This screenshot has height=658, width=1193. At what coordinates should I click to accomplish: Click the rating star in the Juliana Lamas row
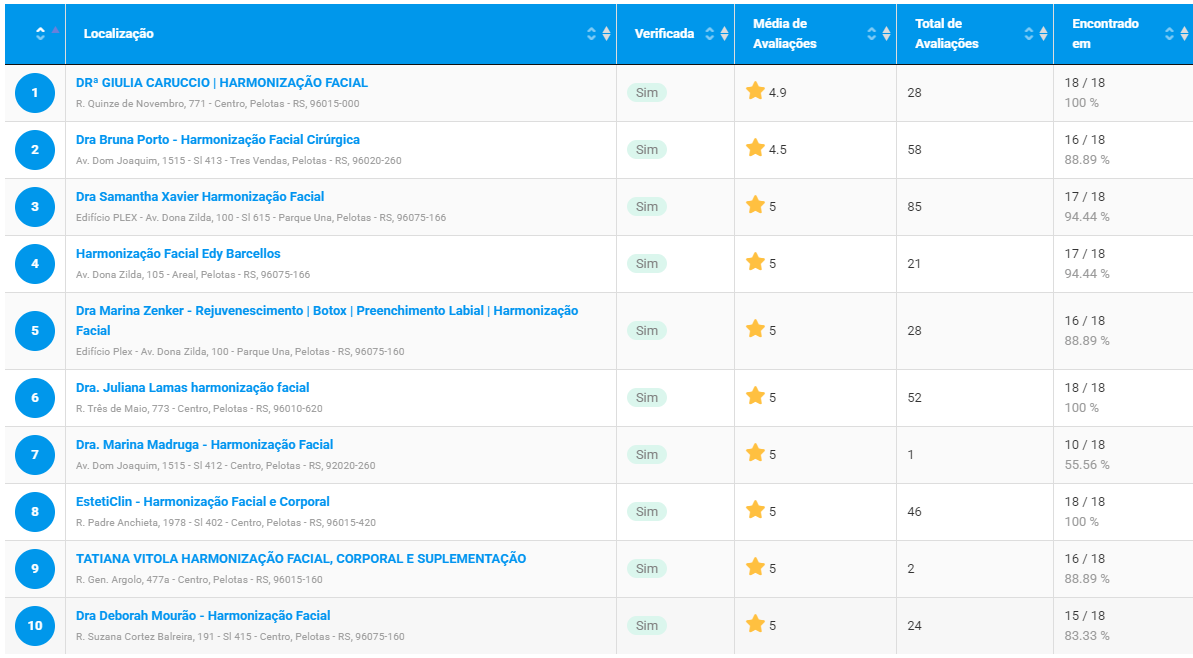click(x=756, y=396)
